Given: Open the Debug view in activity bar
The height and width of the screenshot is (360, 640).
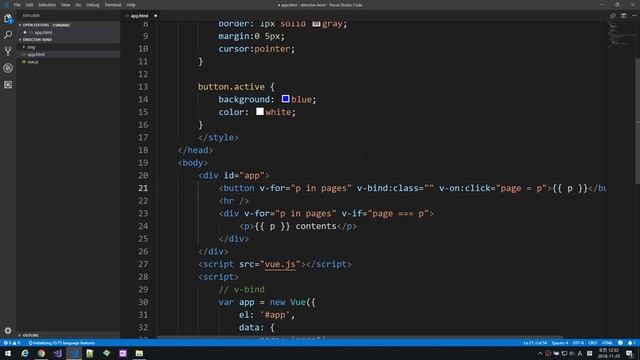Looking at the screenshot, I should pyautogui.click(x=8, y=68).
